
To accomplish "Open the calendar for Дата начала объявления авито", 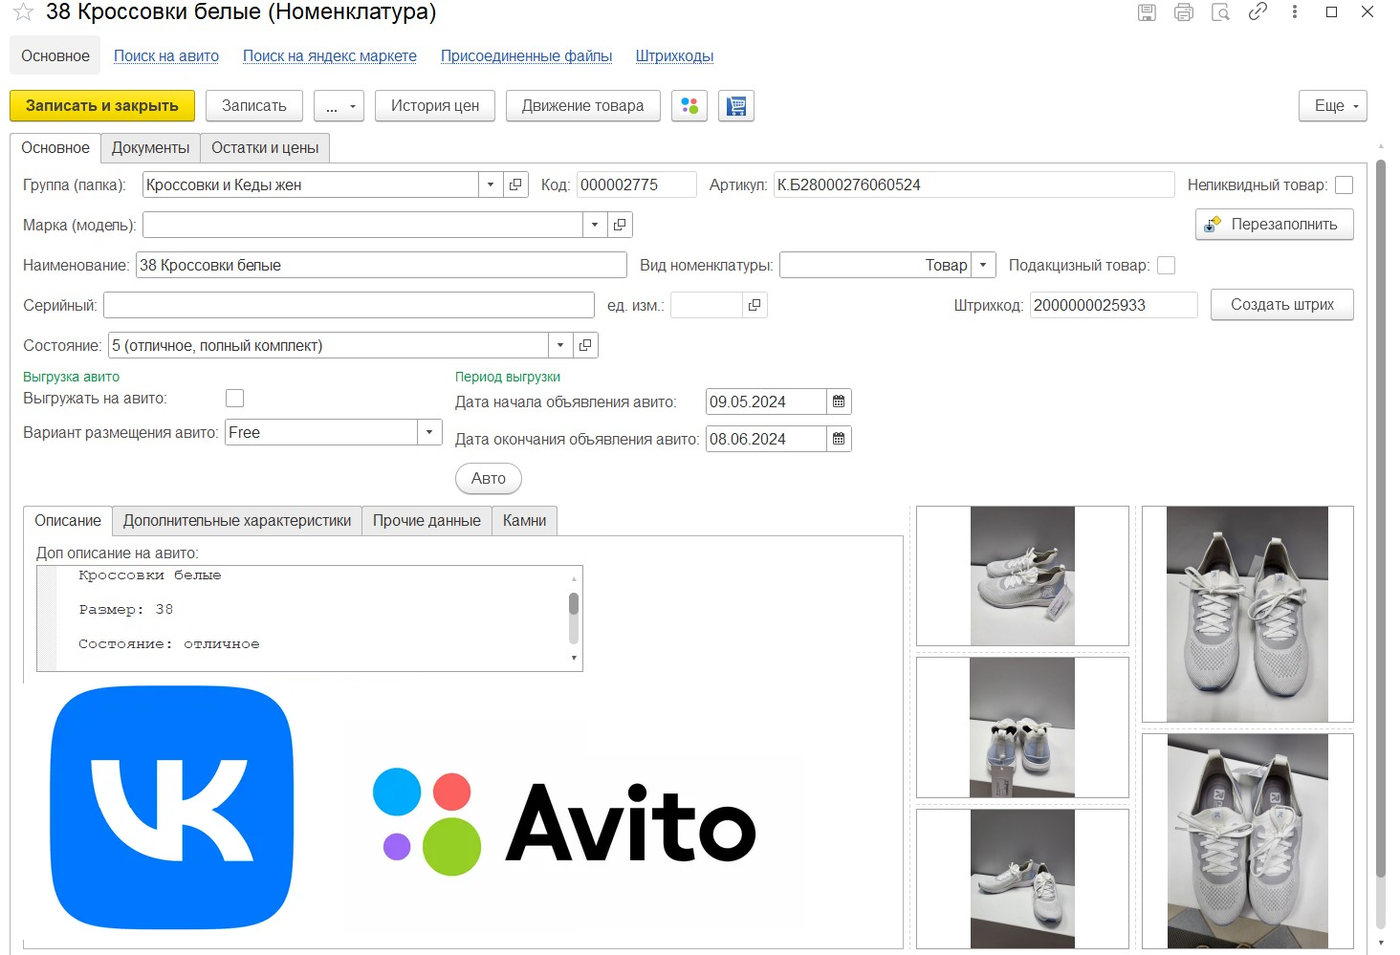I will (839, 402).
